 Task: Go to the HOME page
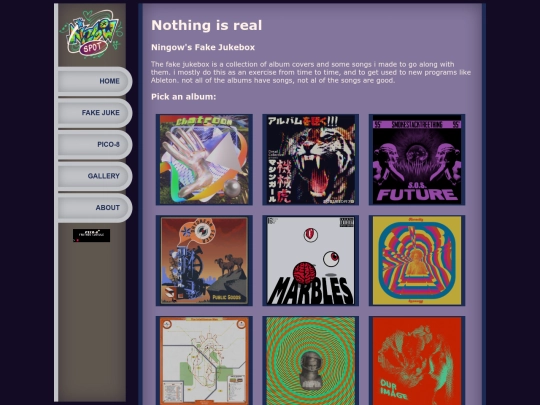tap(95, 81)
